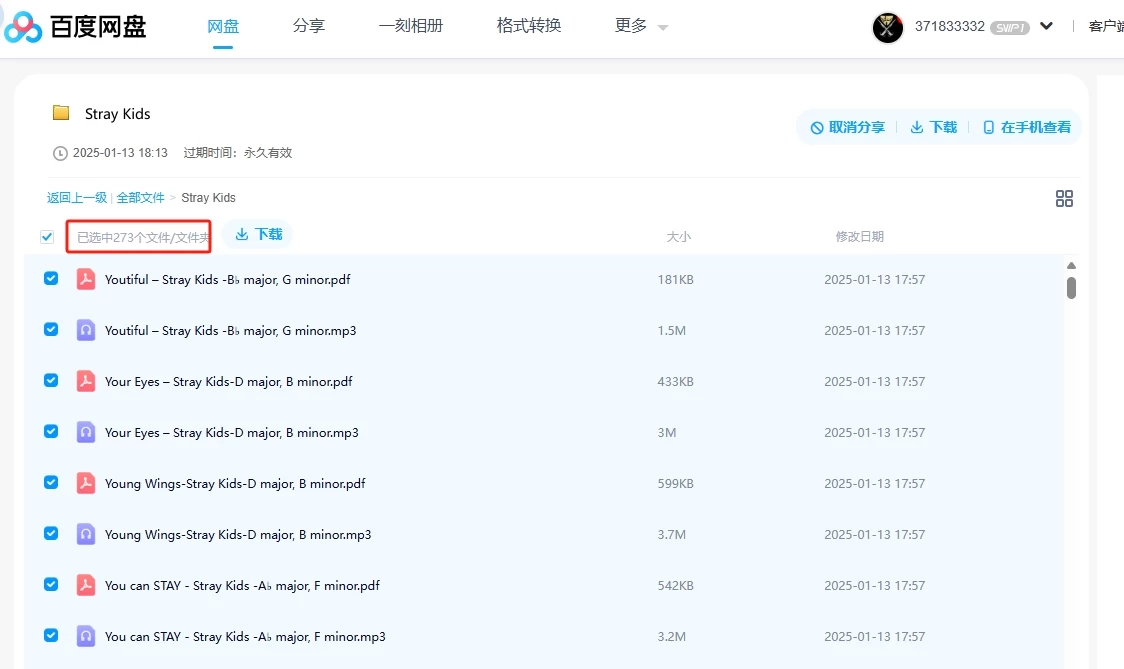Switch to 格式转换 tab
This screenshot has height=669, width=1124.
tap(529, 26)
